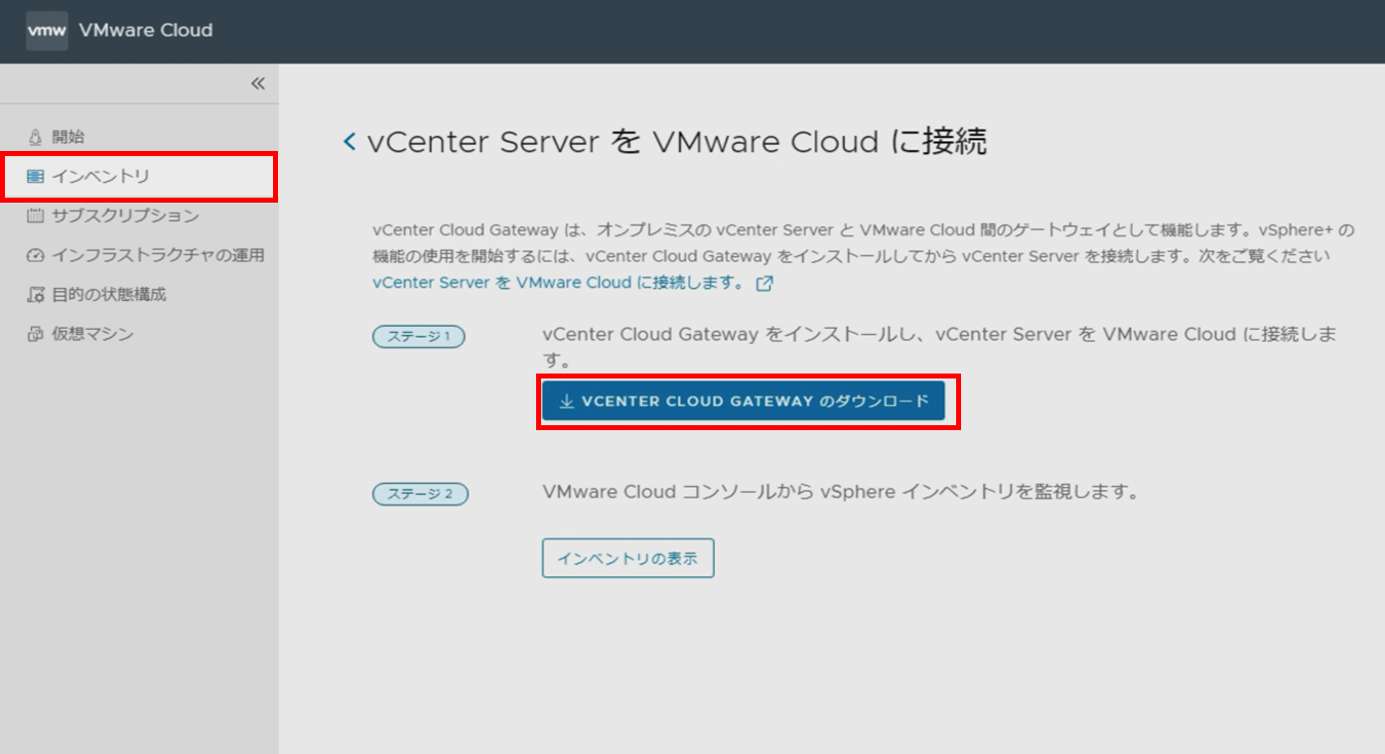
Task: Open サブスクリプション in the sidebar
Action: pyautogui.click(x=126, y=216)
